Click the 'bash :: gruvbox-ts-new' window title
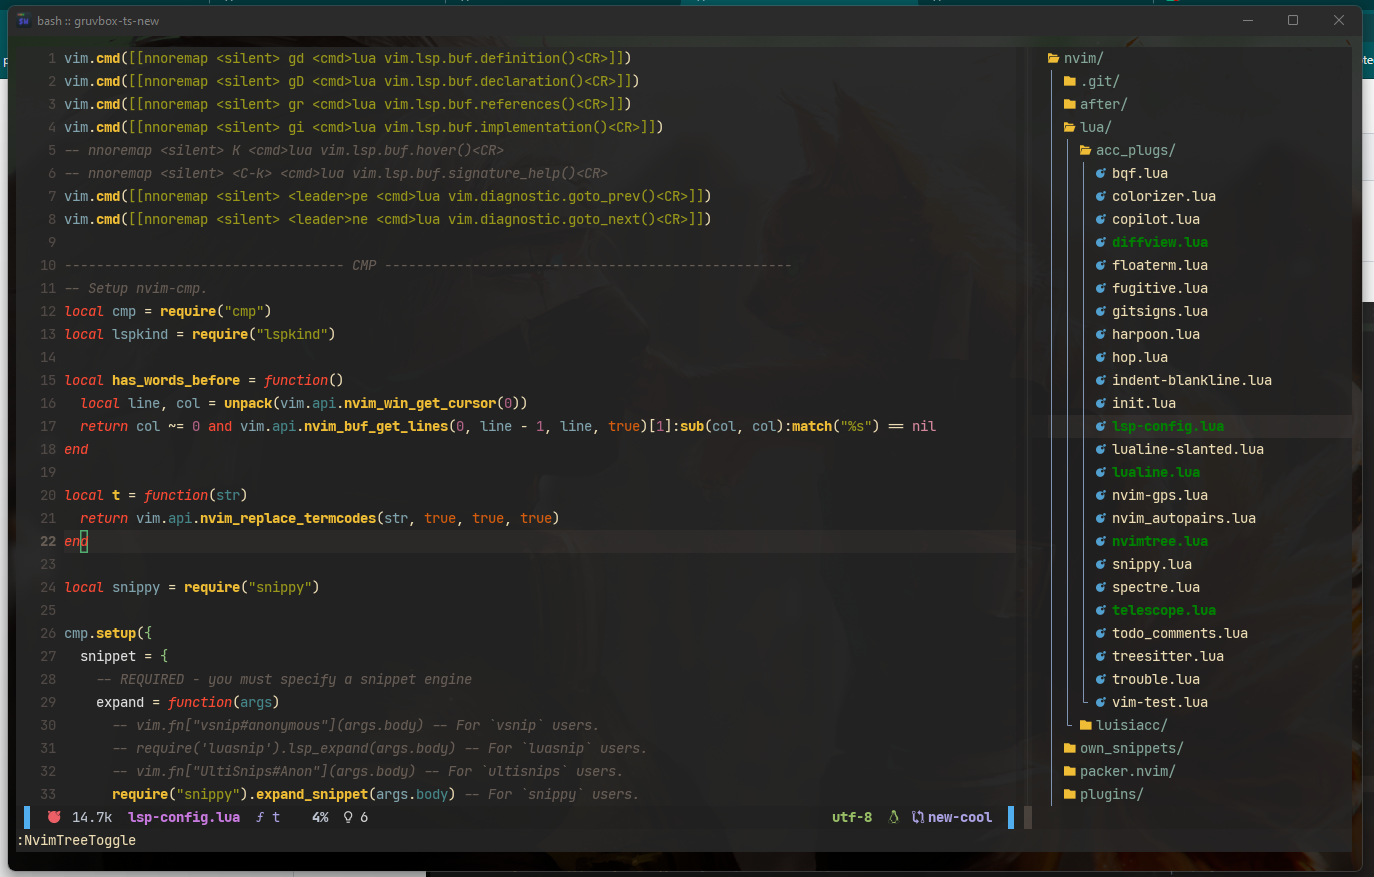Viewport: 1374px width, 877px height. [x=98, y=20]
